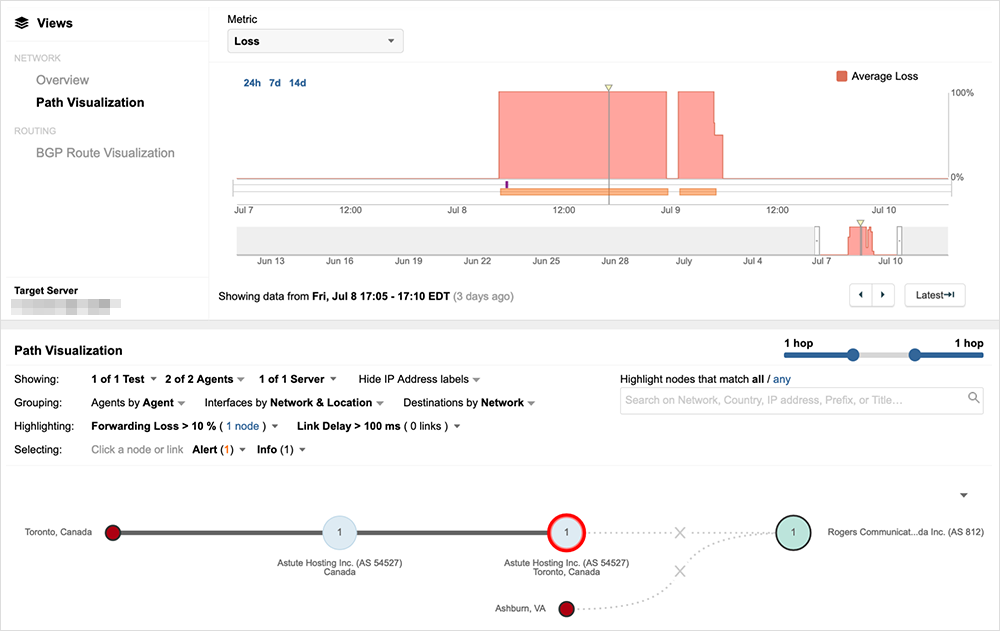Set time range to 7d

(274, 83)
